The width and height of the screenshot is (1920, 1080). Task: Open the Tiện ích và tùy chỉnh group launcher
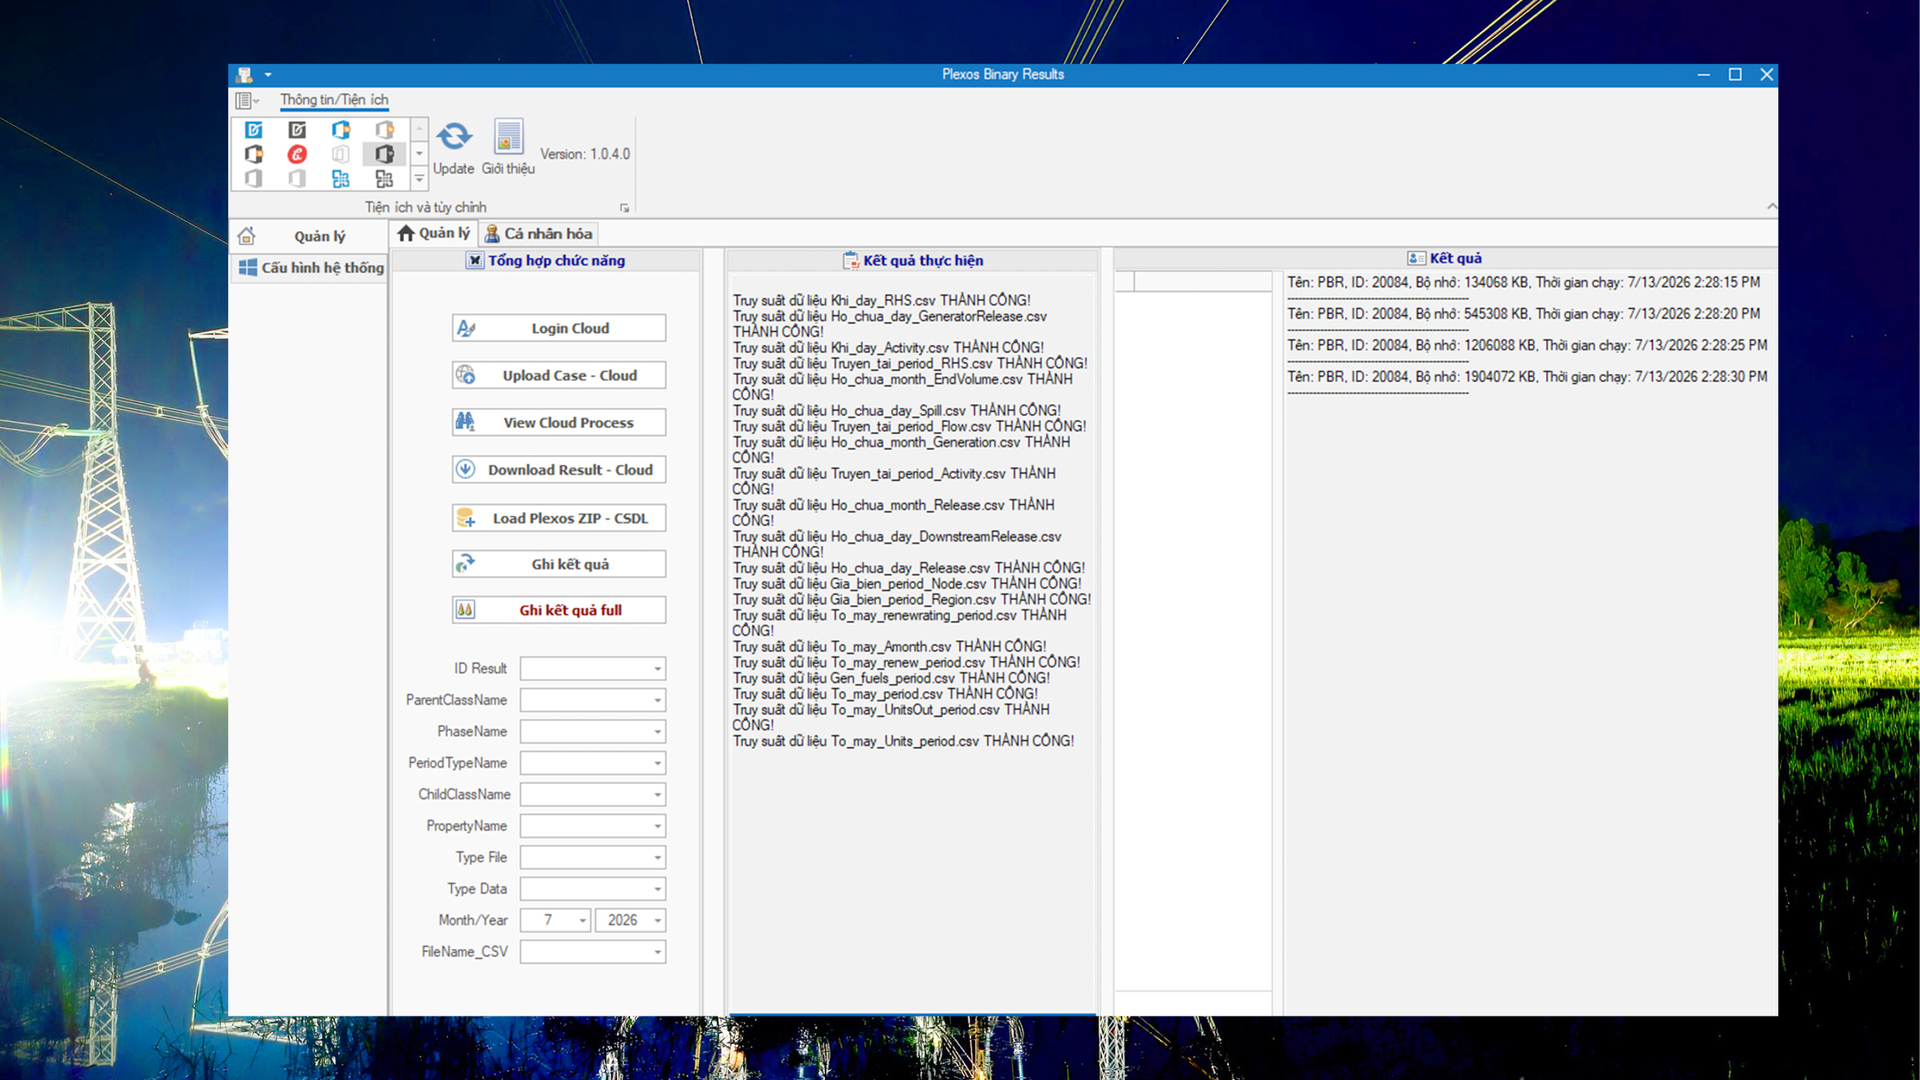[x=625, y=208]
